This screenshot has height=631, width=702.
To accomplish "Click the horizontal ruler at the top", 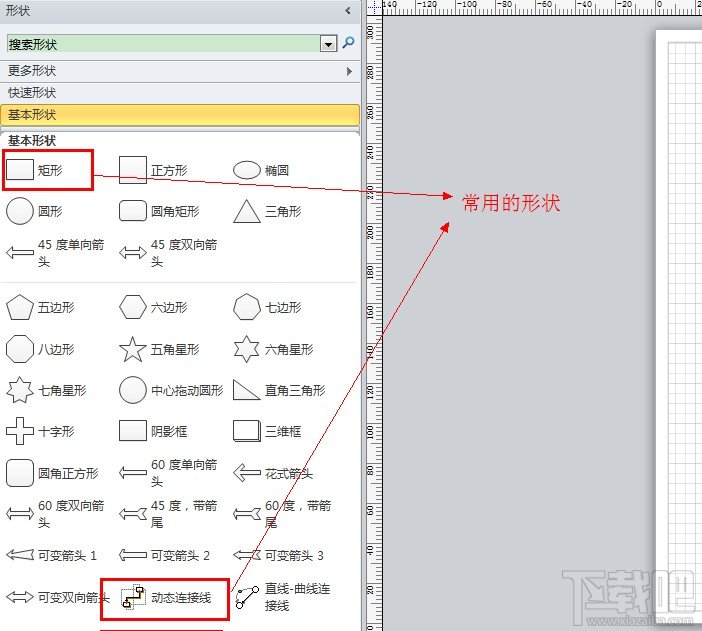I will [x=542, y=7].
